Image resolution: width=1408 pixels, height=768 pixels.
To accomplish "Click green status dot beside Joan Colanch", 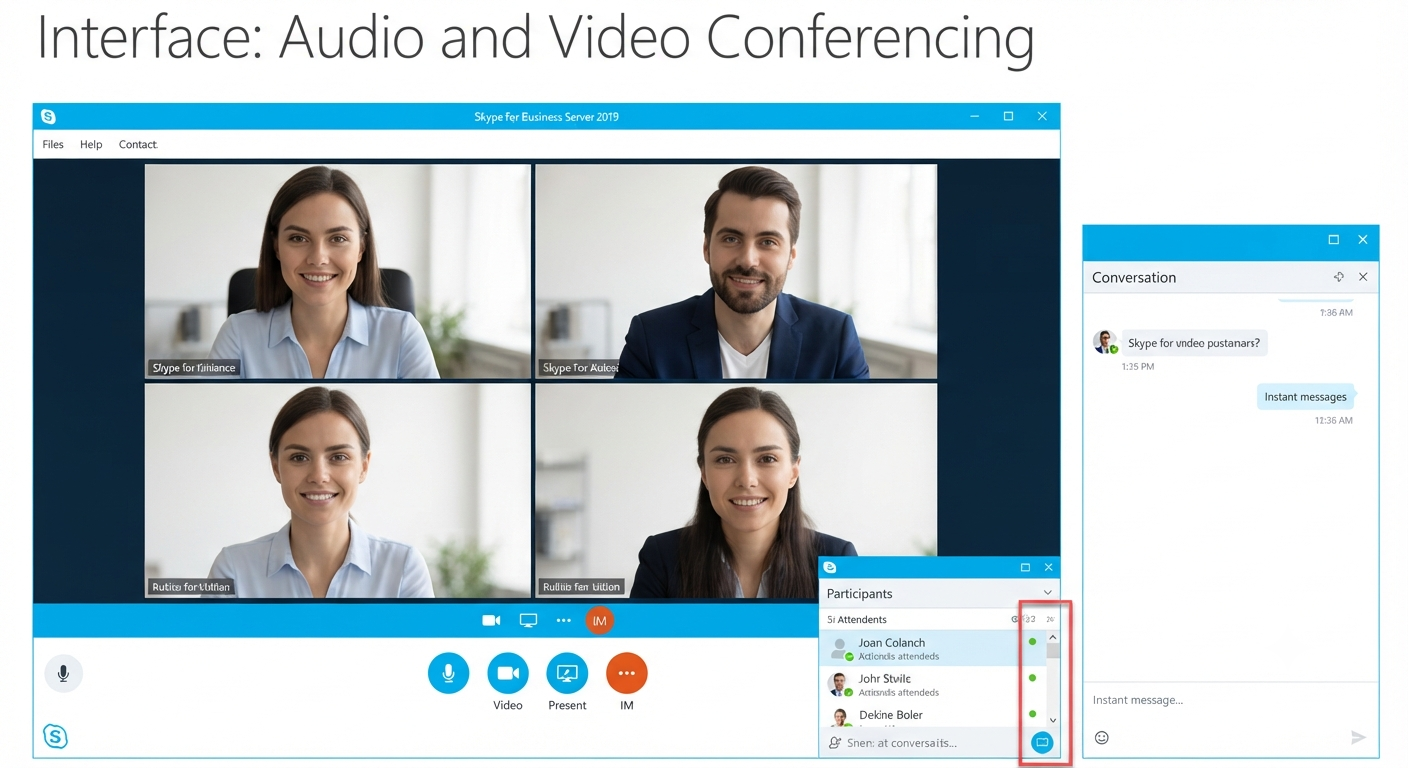I will tap(1032, 642).
